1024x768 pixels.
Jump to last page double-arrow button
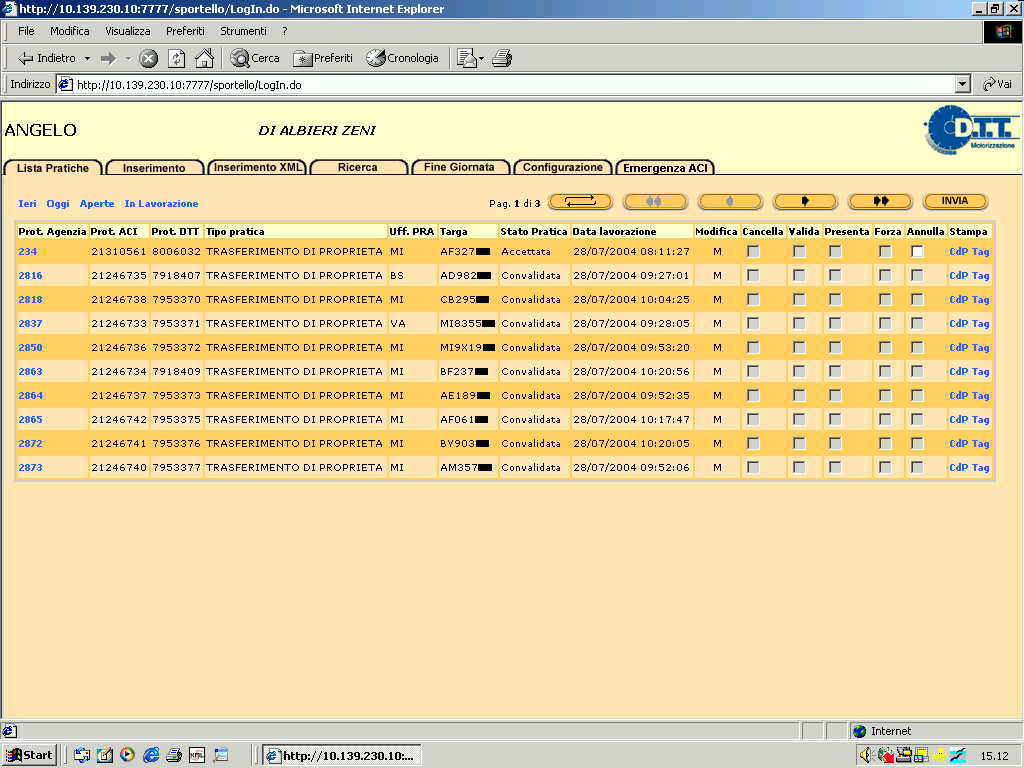880,202
